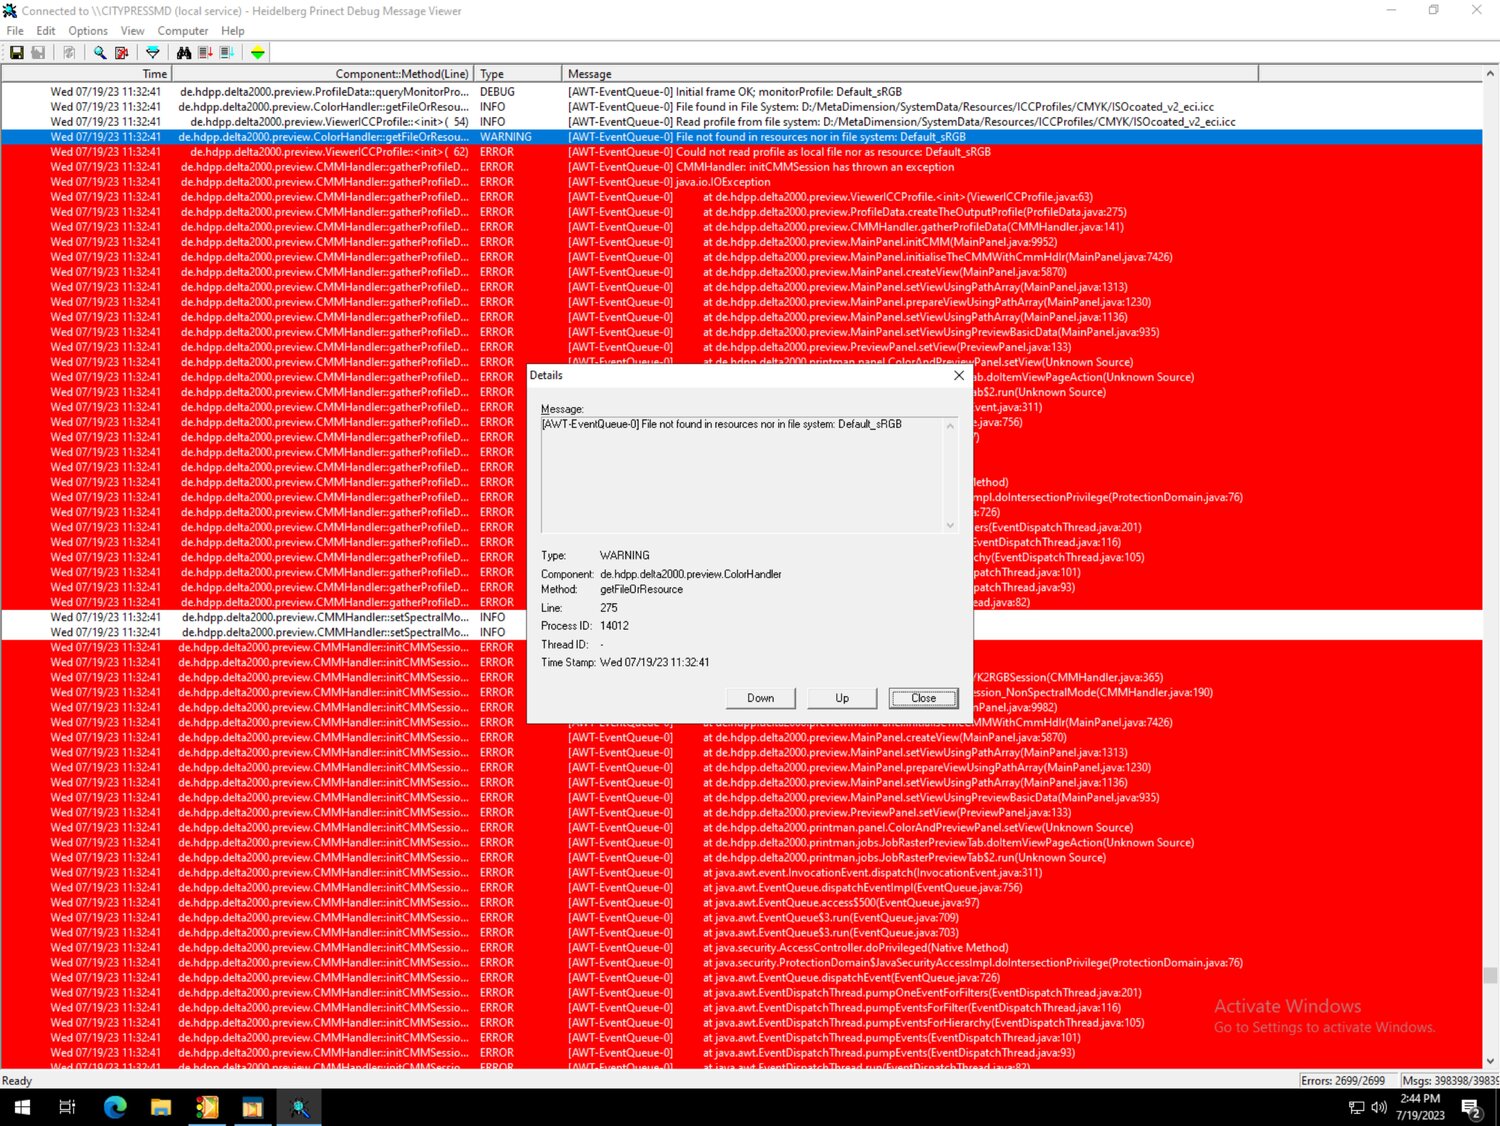Viewport: 1500px width, 1126px height.
Task: Click the Debug Message Viewer taskbar icon
Action: point(299,1107)
